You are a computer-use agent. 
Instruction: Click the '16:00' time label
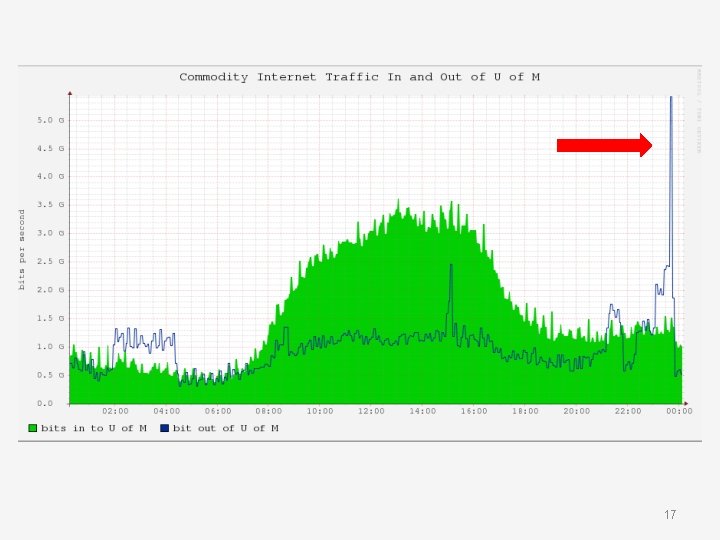click(474, 411)
